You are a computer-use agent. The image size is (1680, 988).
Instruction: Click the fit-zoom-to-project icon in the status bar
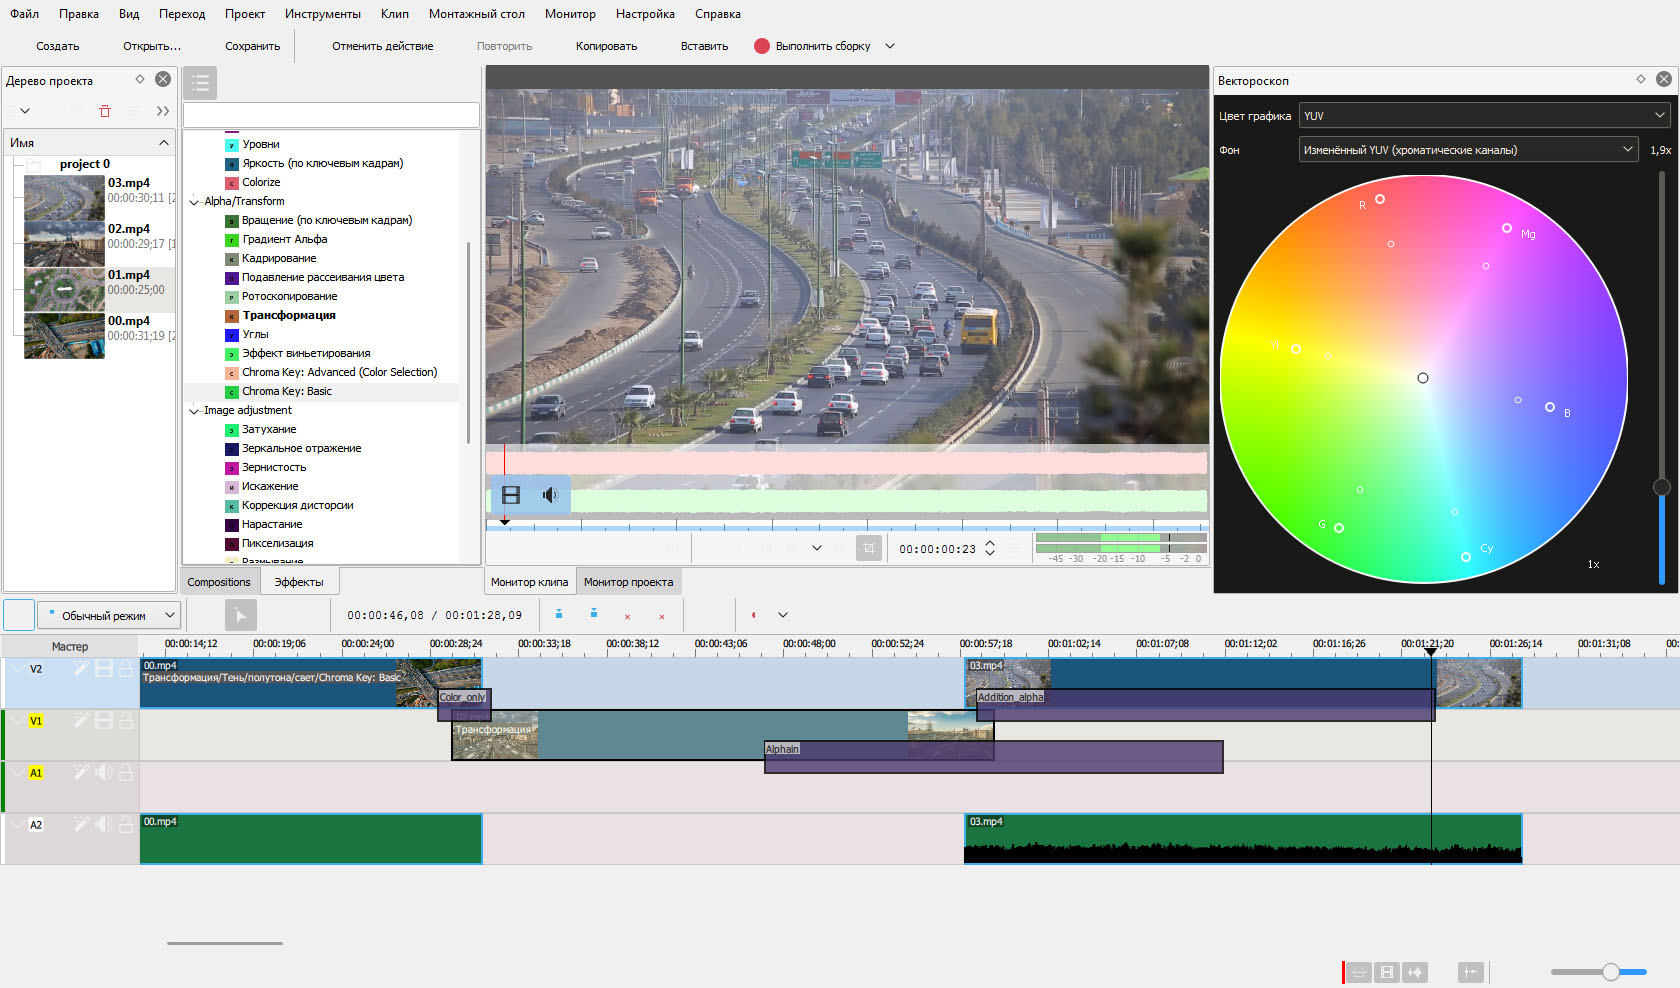[1359, 972]
